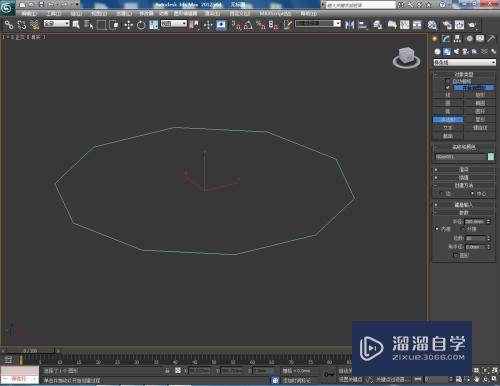Open the selection filter dropdown

click(x=57, y=24)
